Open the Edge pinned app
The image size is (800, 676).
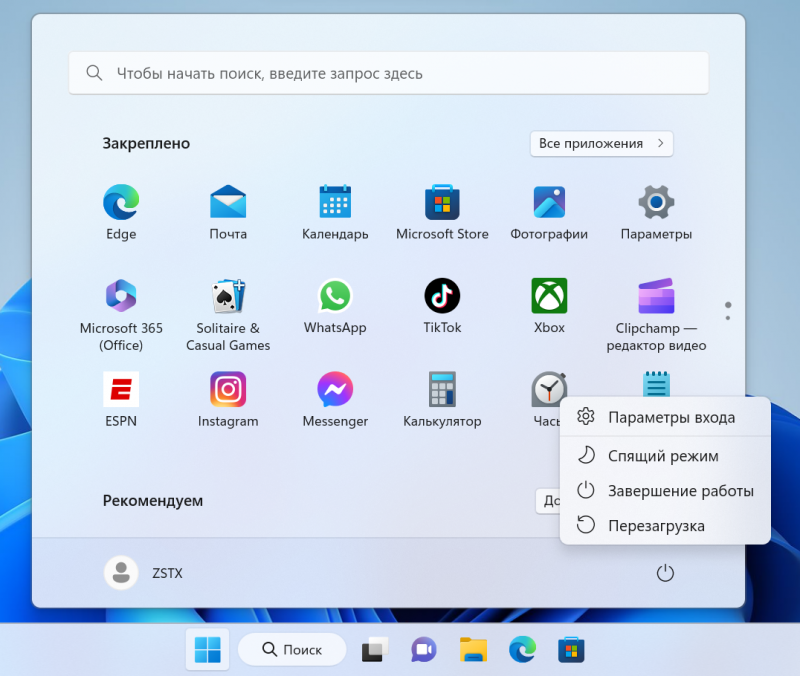[121, 213]
